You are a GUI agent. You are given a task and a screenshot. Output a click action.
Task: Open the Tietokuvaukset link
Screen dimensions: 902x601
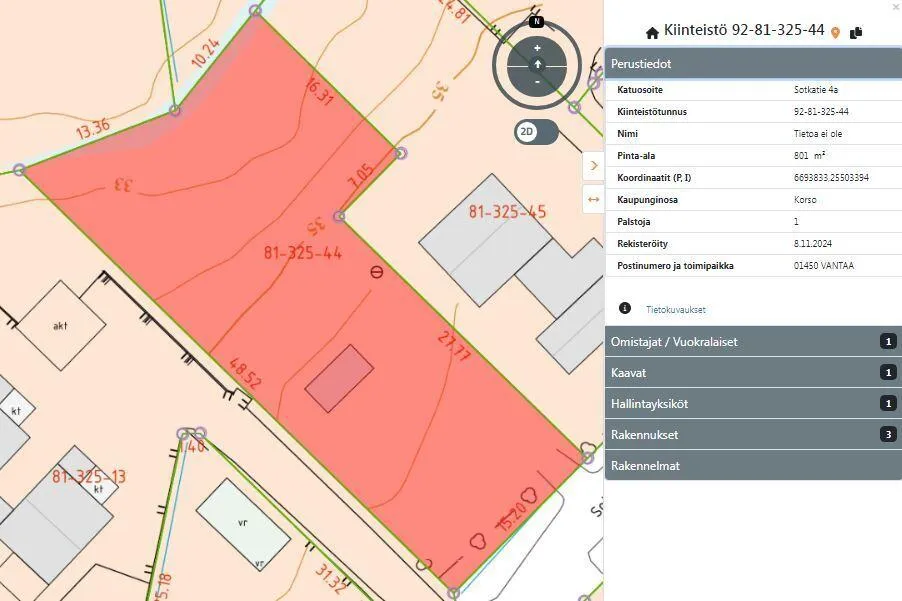[675, 309]
